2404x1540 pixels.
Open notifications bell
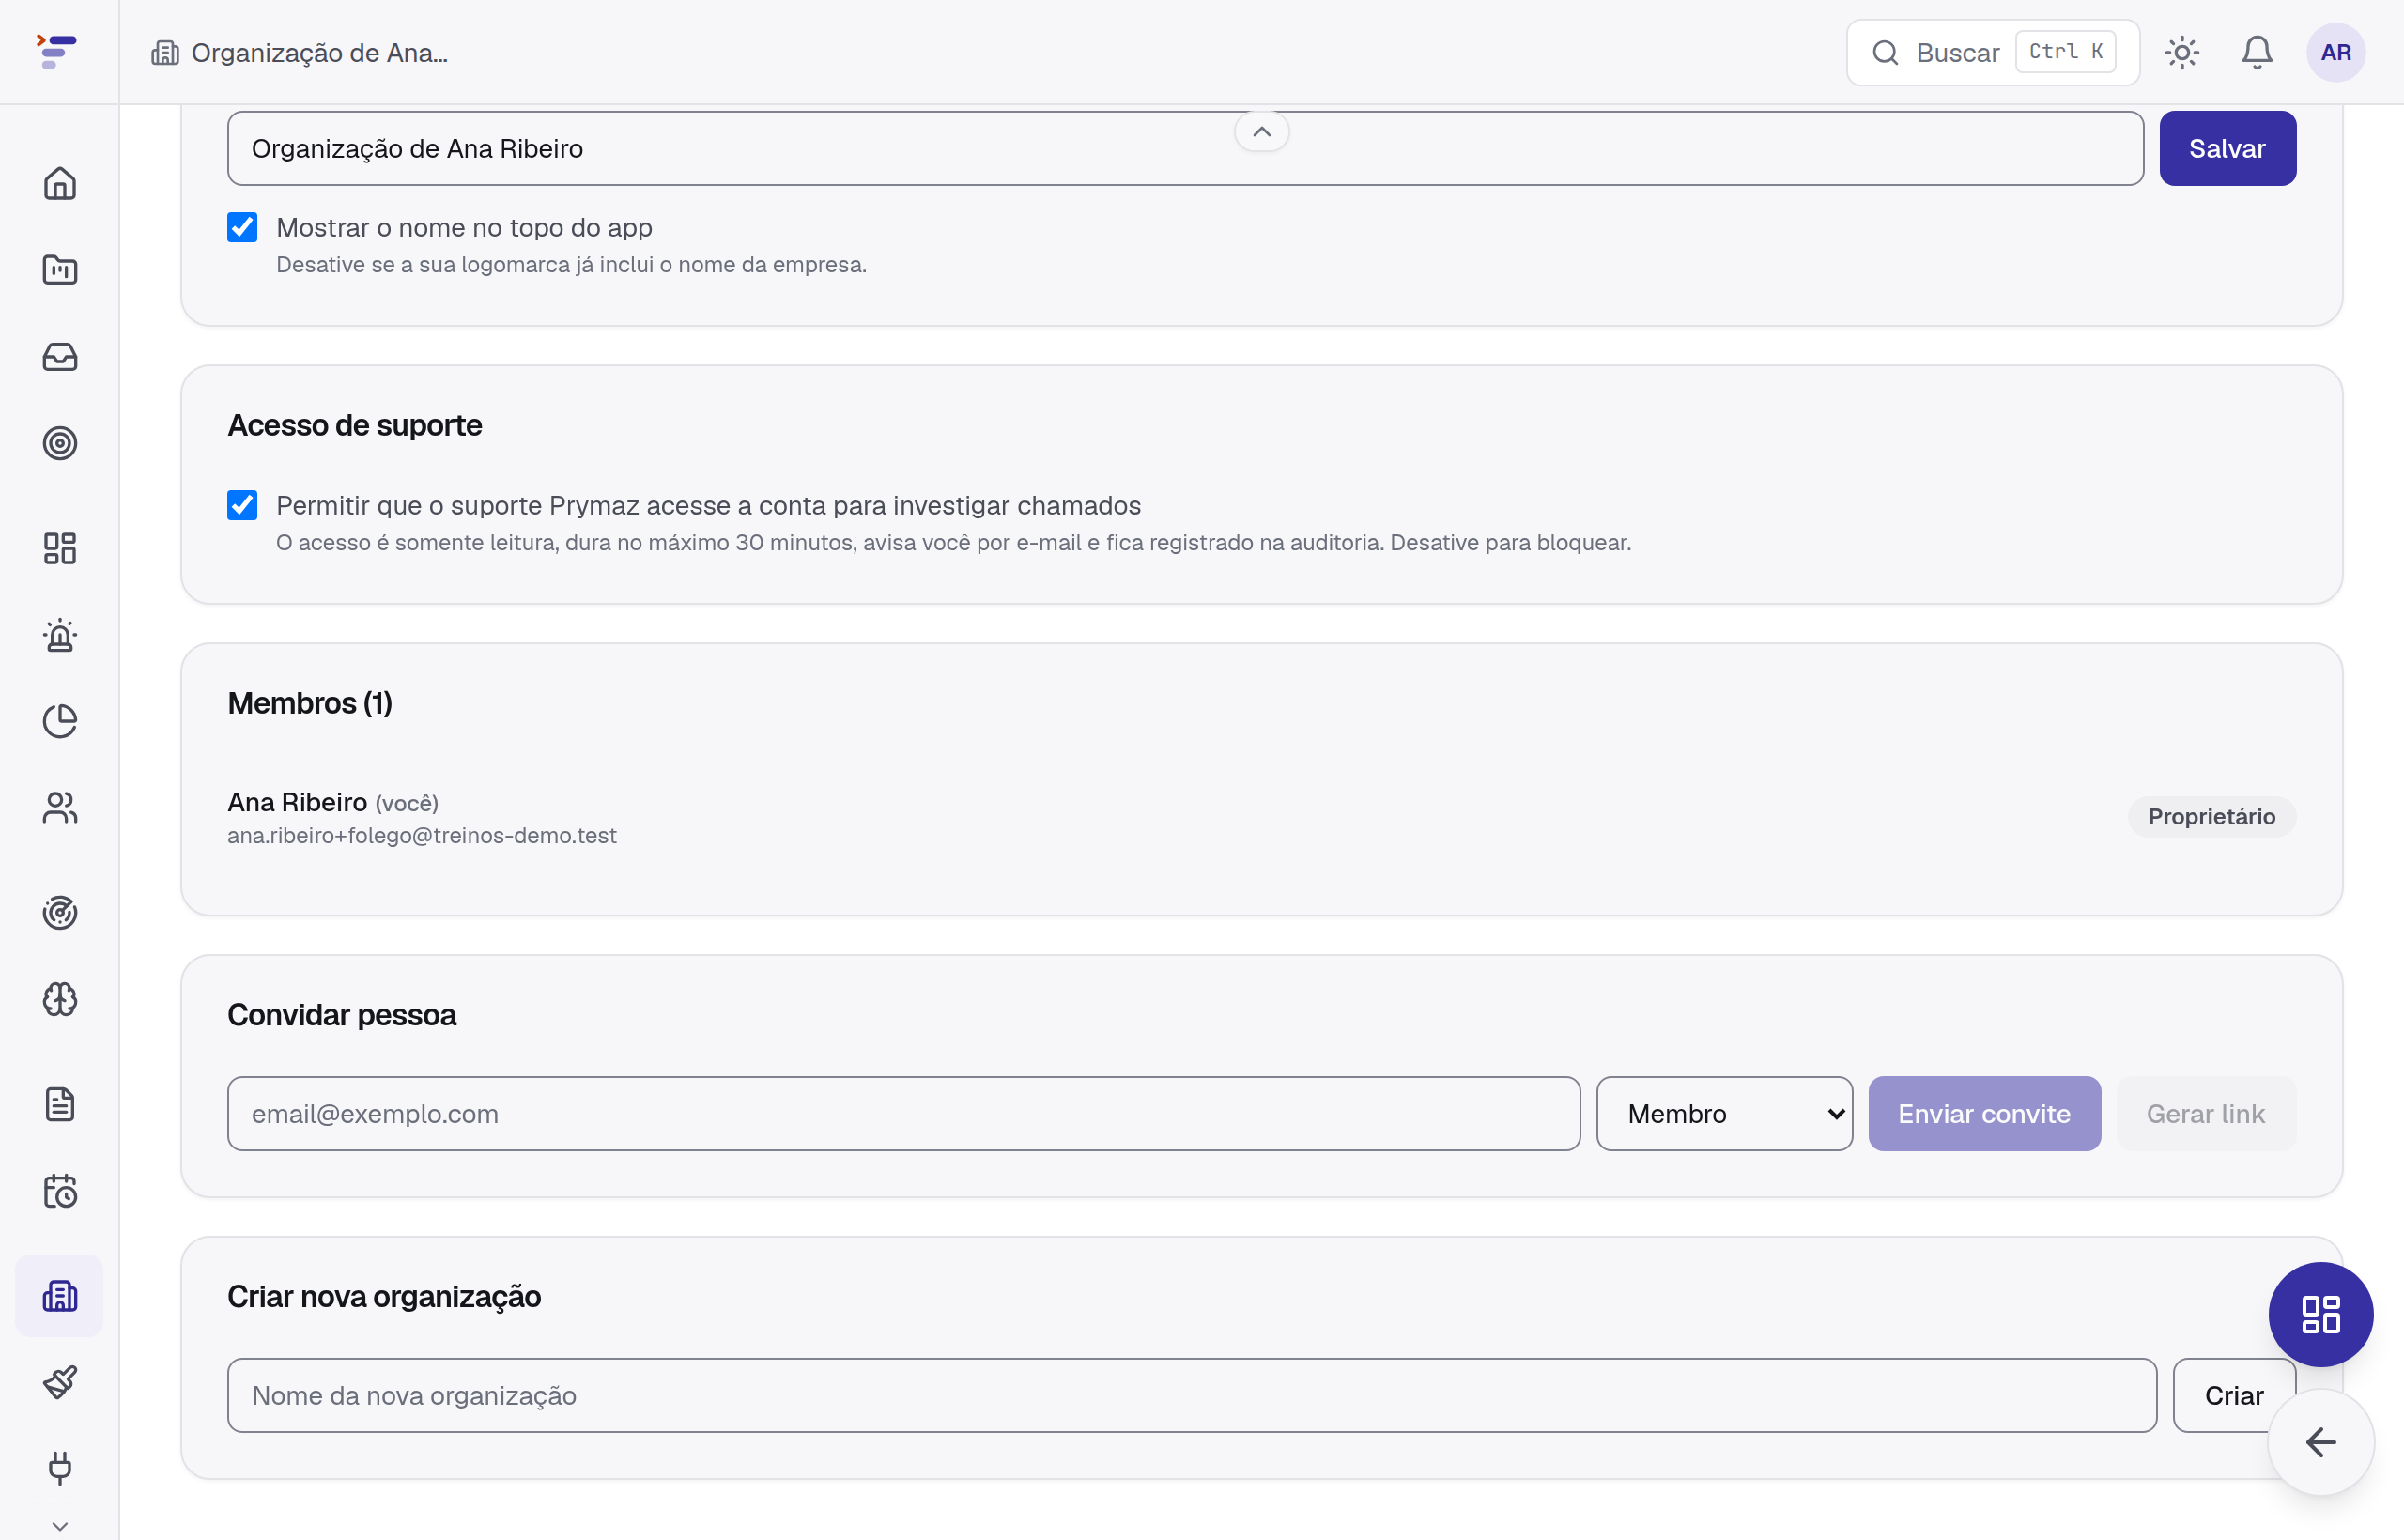click(x=2257, y=52)
